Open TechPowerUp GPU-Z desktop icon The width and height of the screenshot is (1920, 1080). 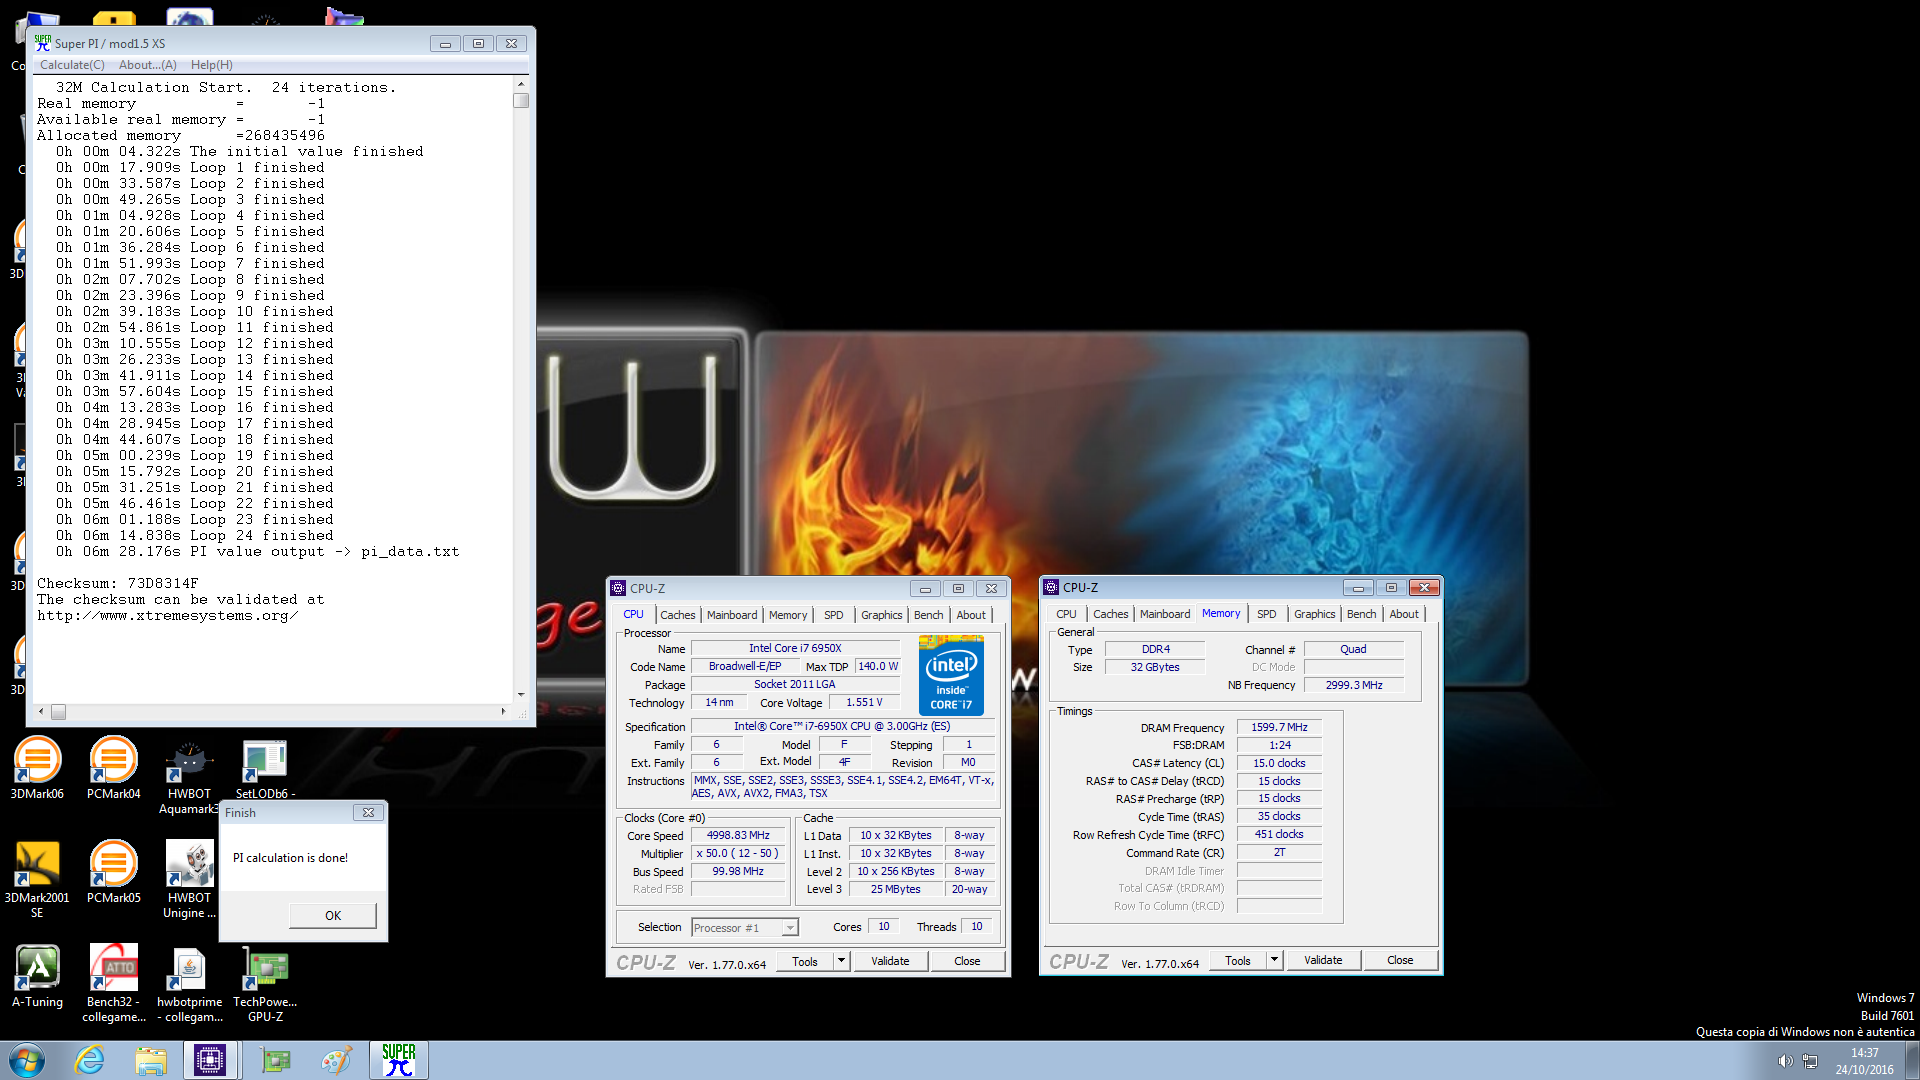(265, 983)
